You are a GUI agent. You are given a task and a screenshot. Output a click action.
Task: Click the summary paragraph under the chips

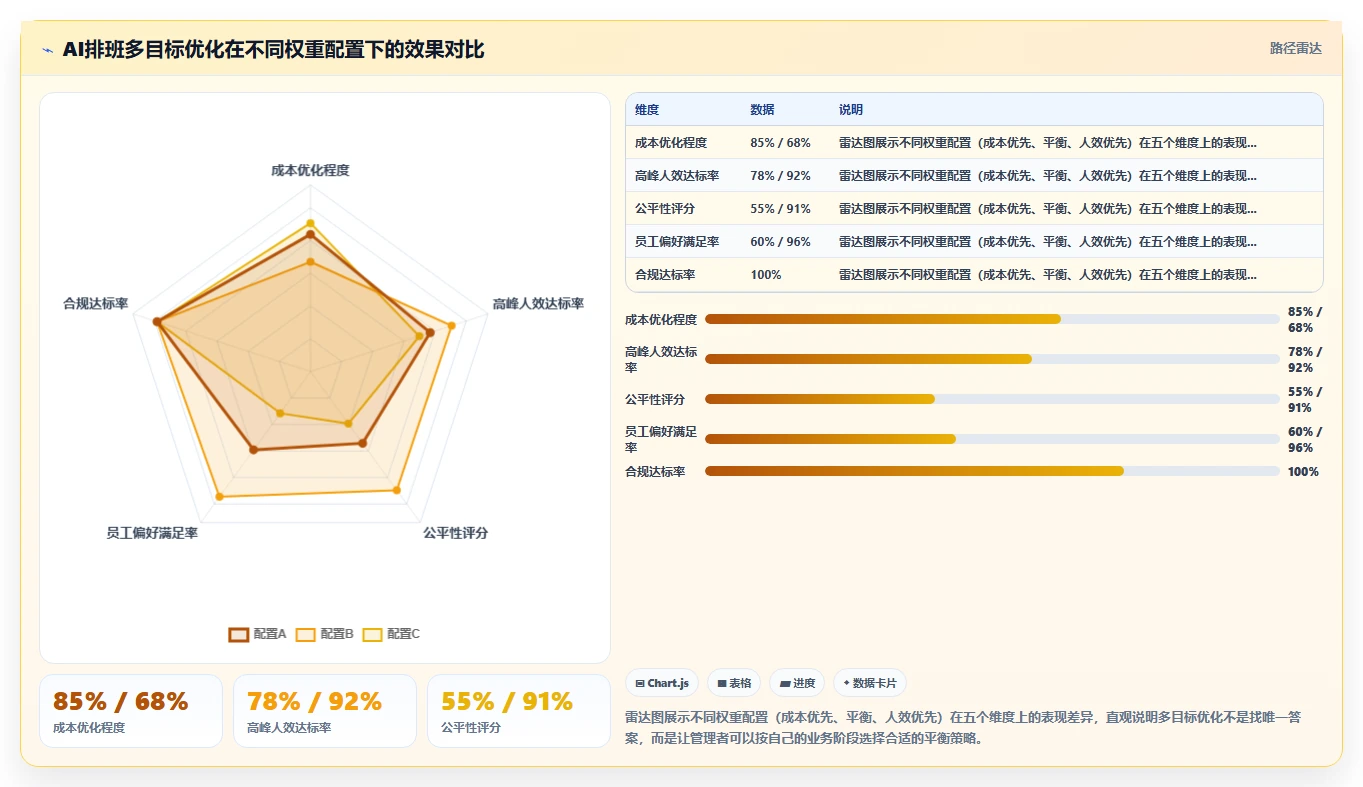(963, 728)
